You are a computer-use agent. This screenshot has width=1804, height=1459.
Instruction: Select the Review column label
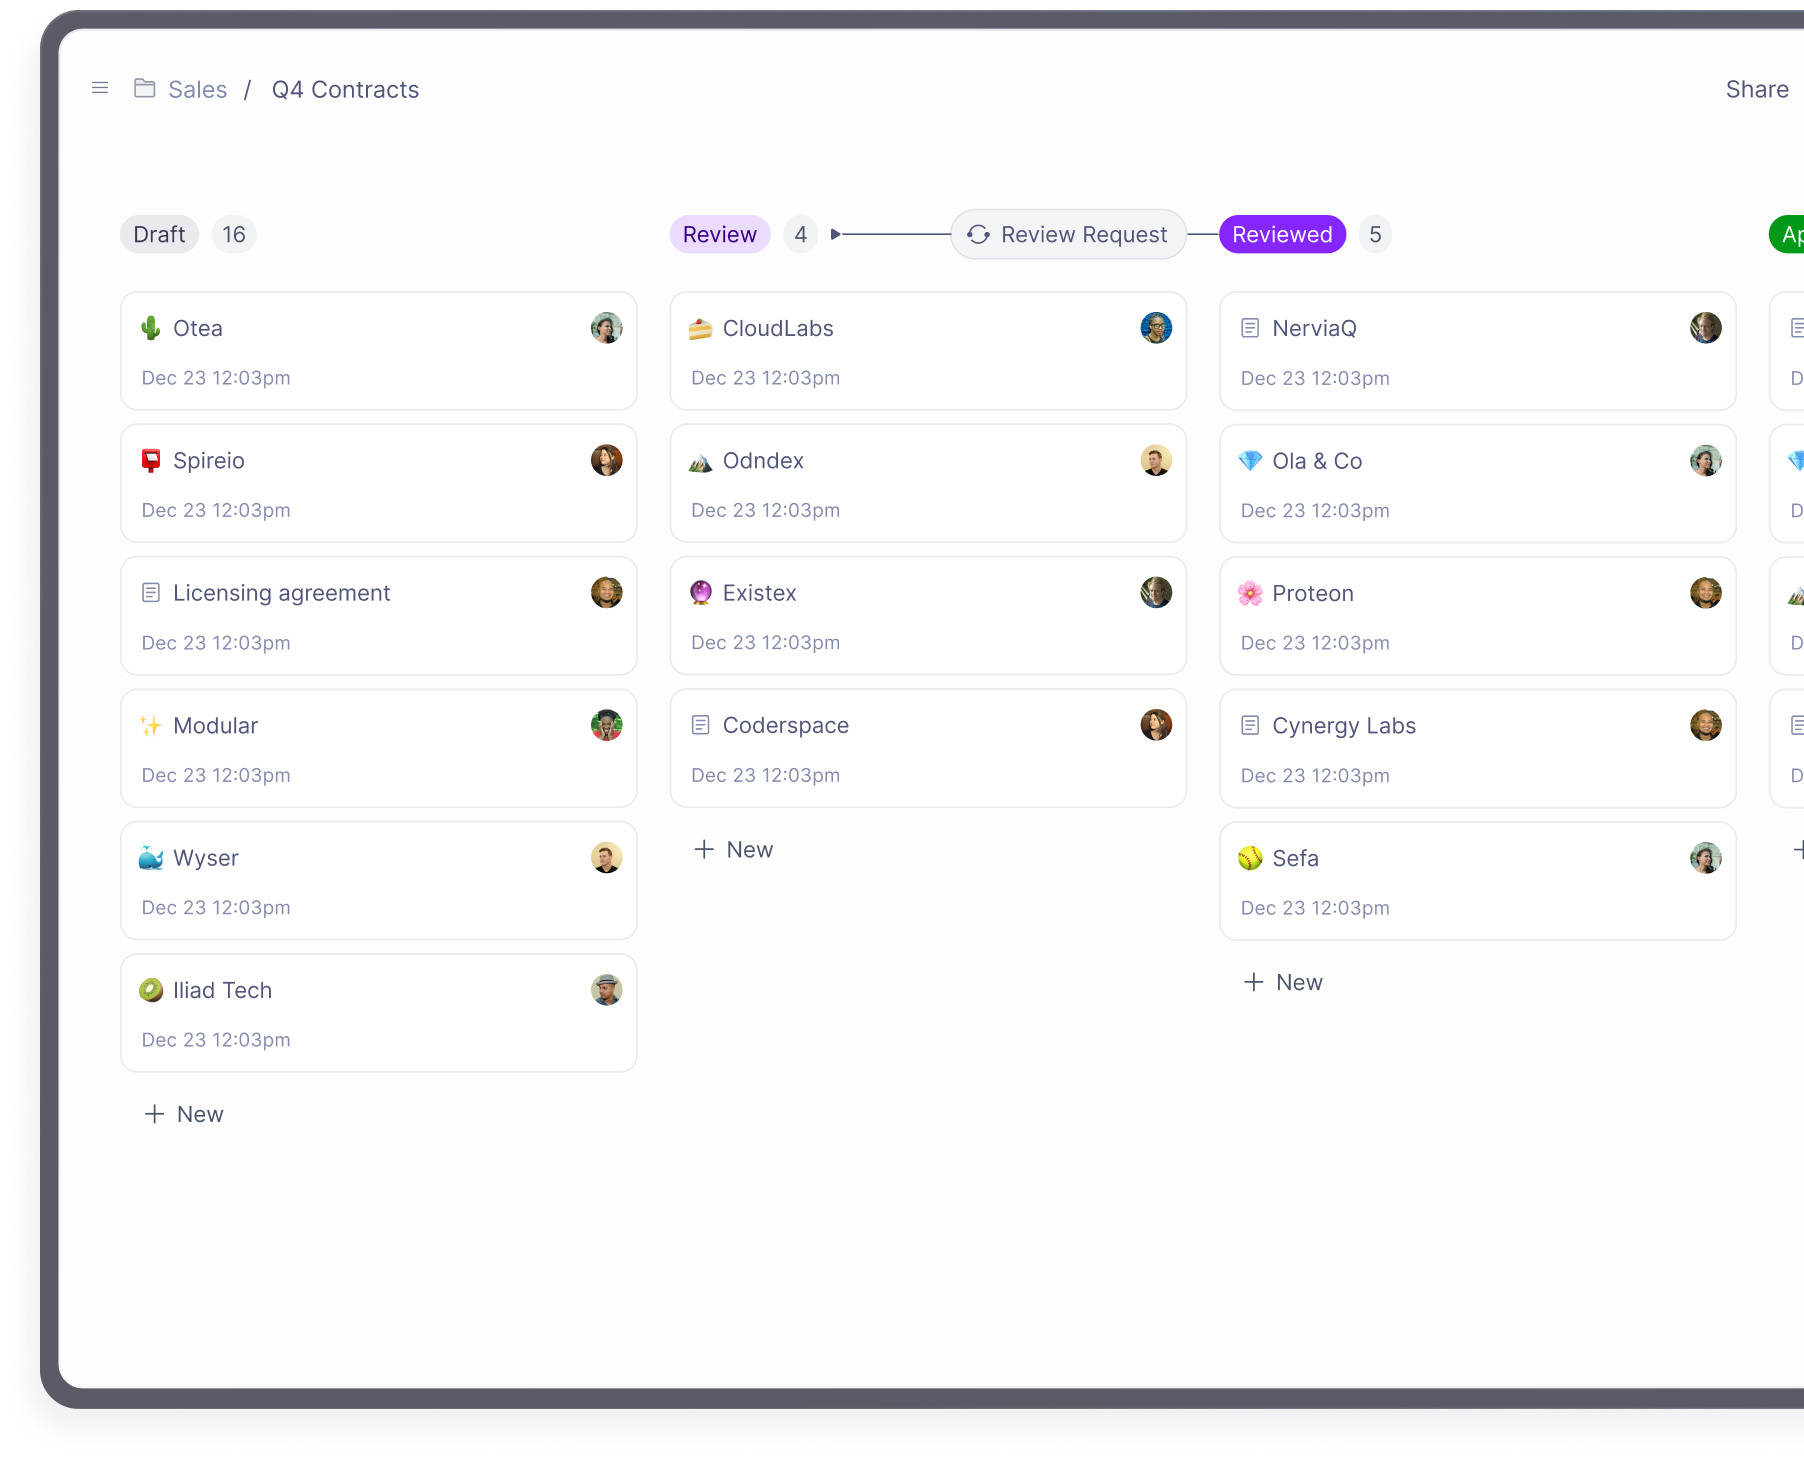[720, 234]
